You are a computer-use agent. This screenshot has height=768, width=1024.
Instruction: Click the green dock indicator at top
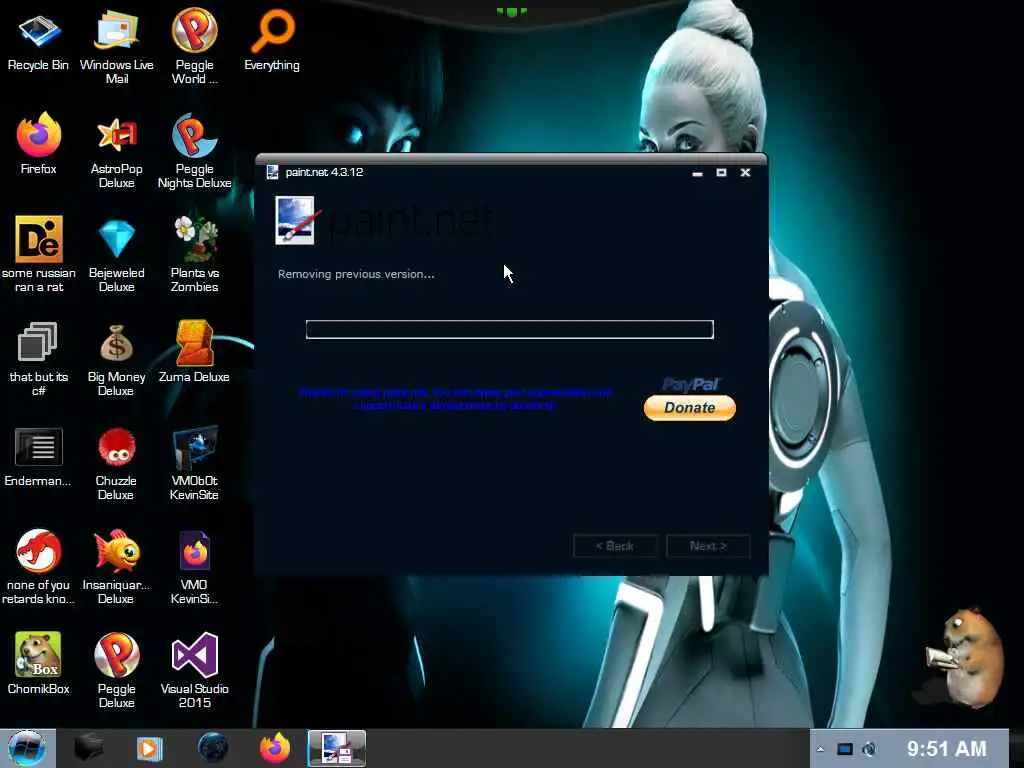511,12
